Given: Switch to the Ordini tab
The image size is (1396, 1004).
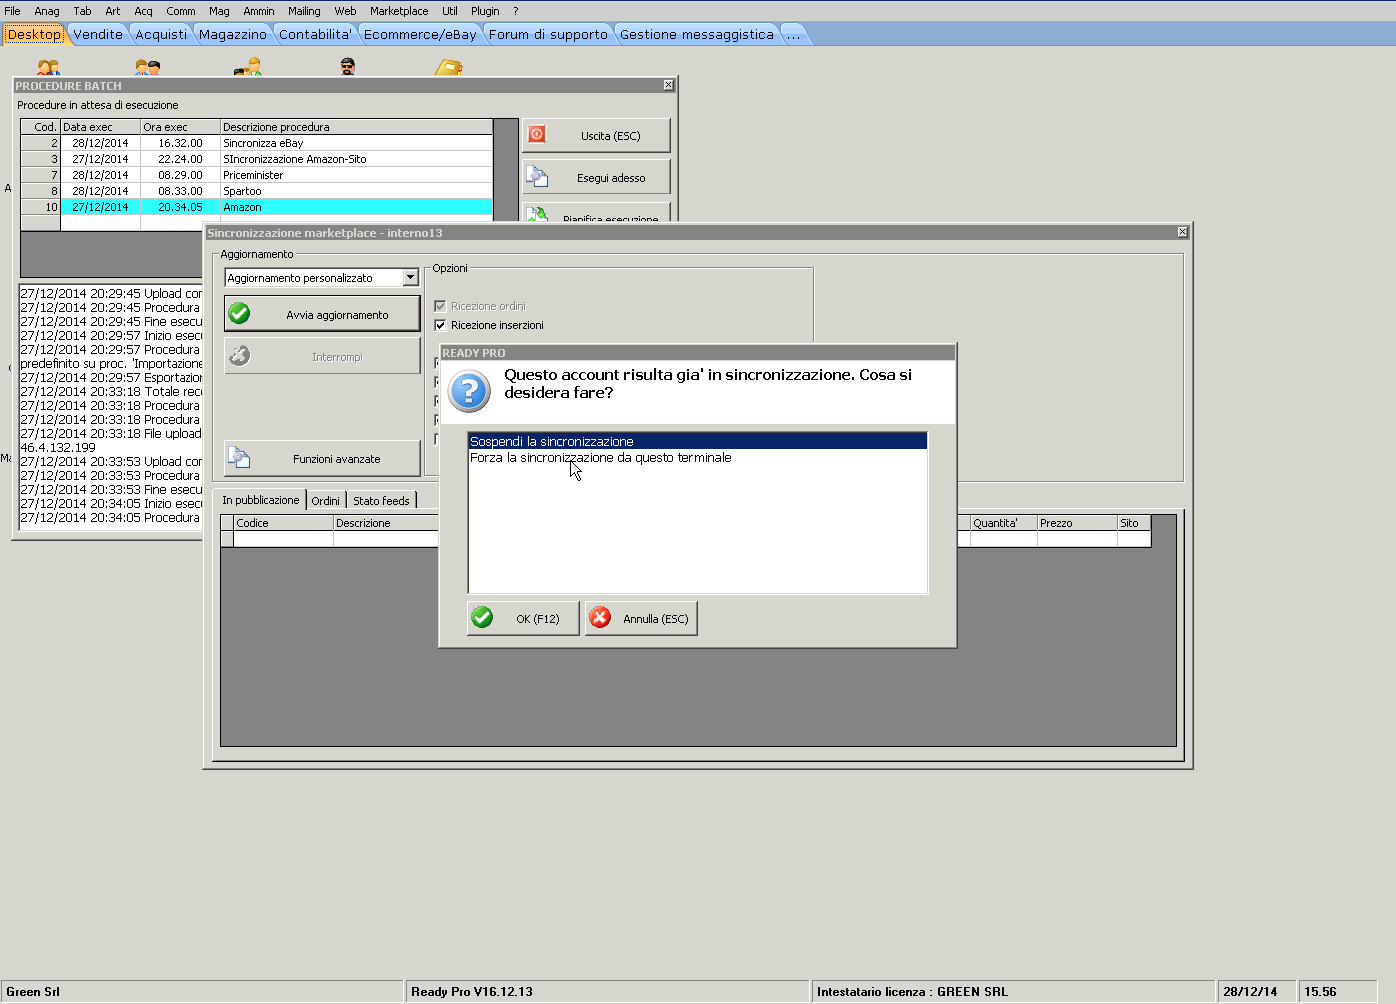Looking at the screenshot, I should coord(325,501).
